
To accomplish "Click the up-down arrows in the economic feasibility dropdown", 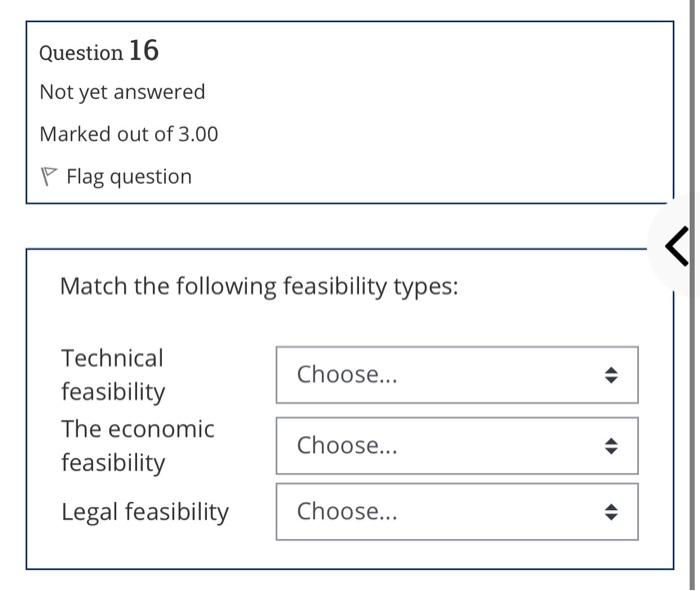I will (x=612, y=446).
